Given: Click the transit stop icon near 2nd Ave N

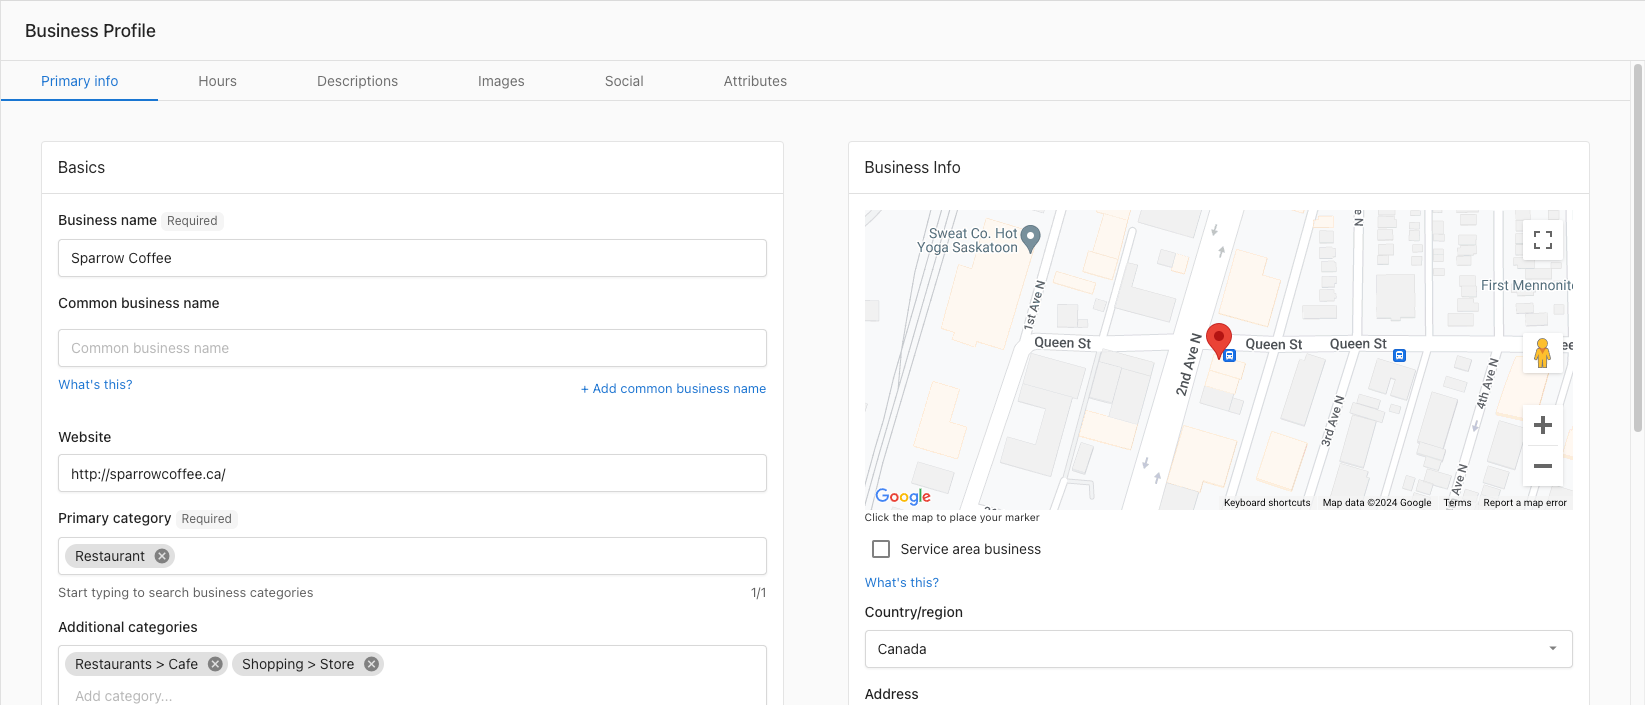Looking at the screenshot, I should (1230, 355).
